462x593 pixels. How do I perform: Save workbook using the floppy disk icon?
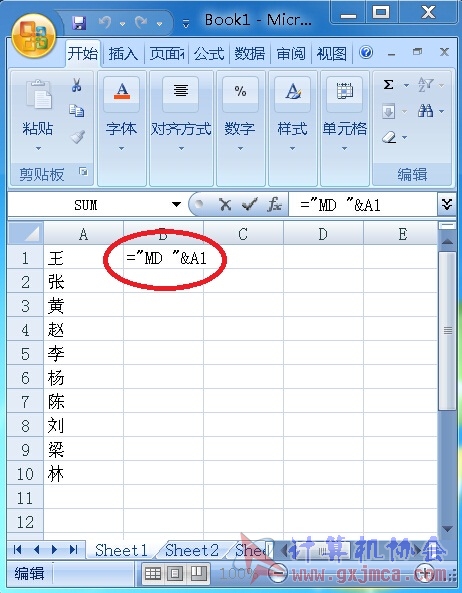click(79, 23)
